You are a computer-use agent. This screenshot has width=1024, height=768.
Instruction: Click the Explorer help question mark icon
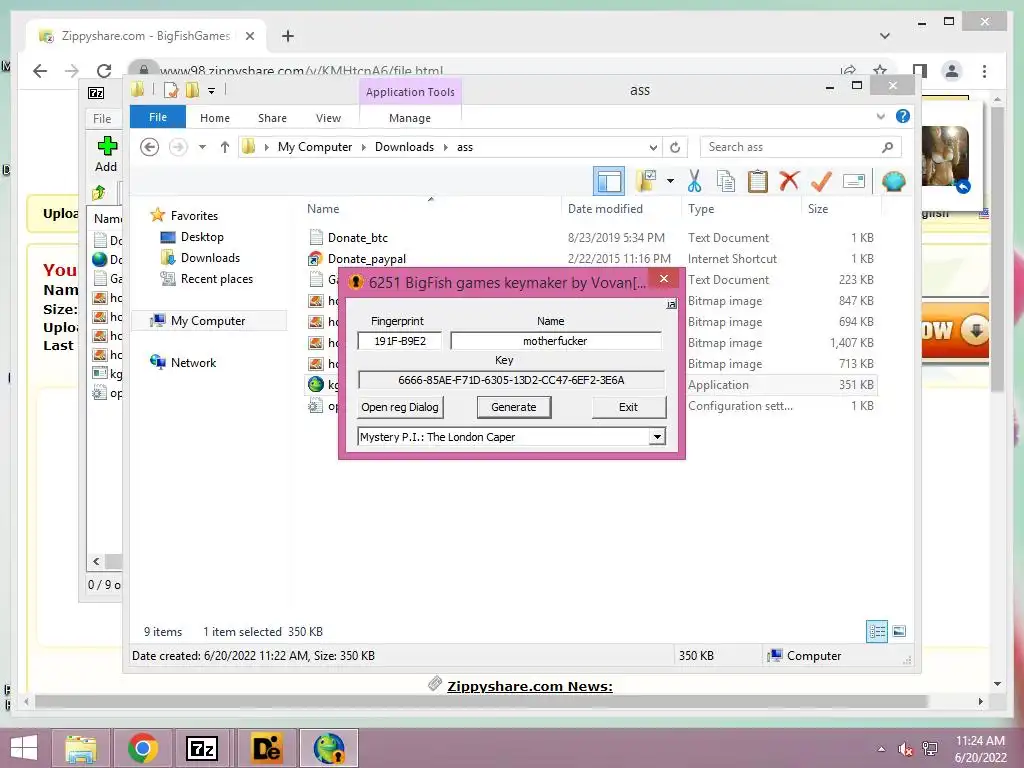pyautogui.click(x=903, y=116)
